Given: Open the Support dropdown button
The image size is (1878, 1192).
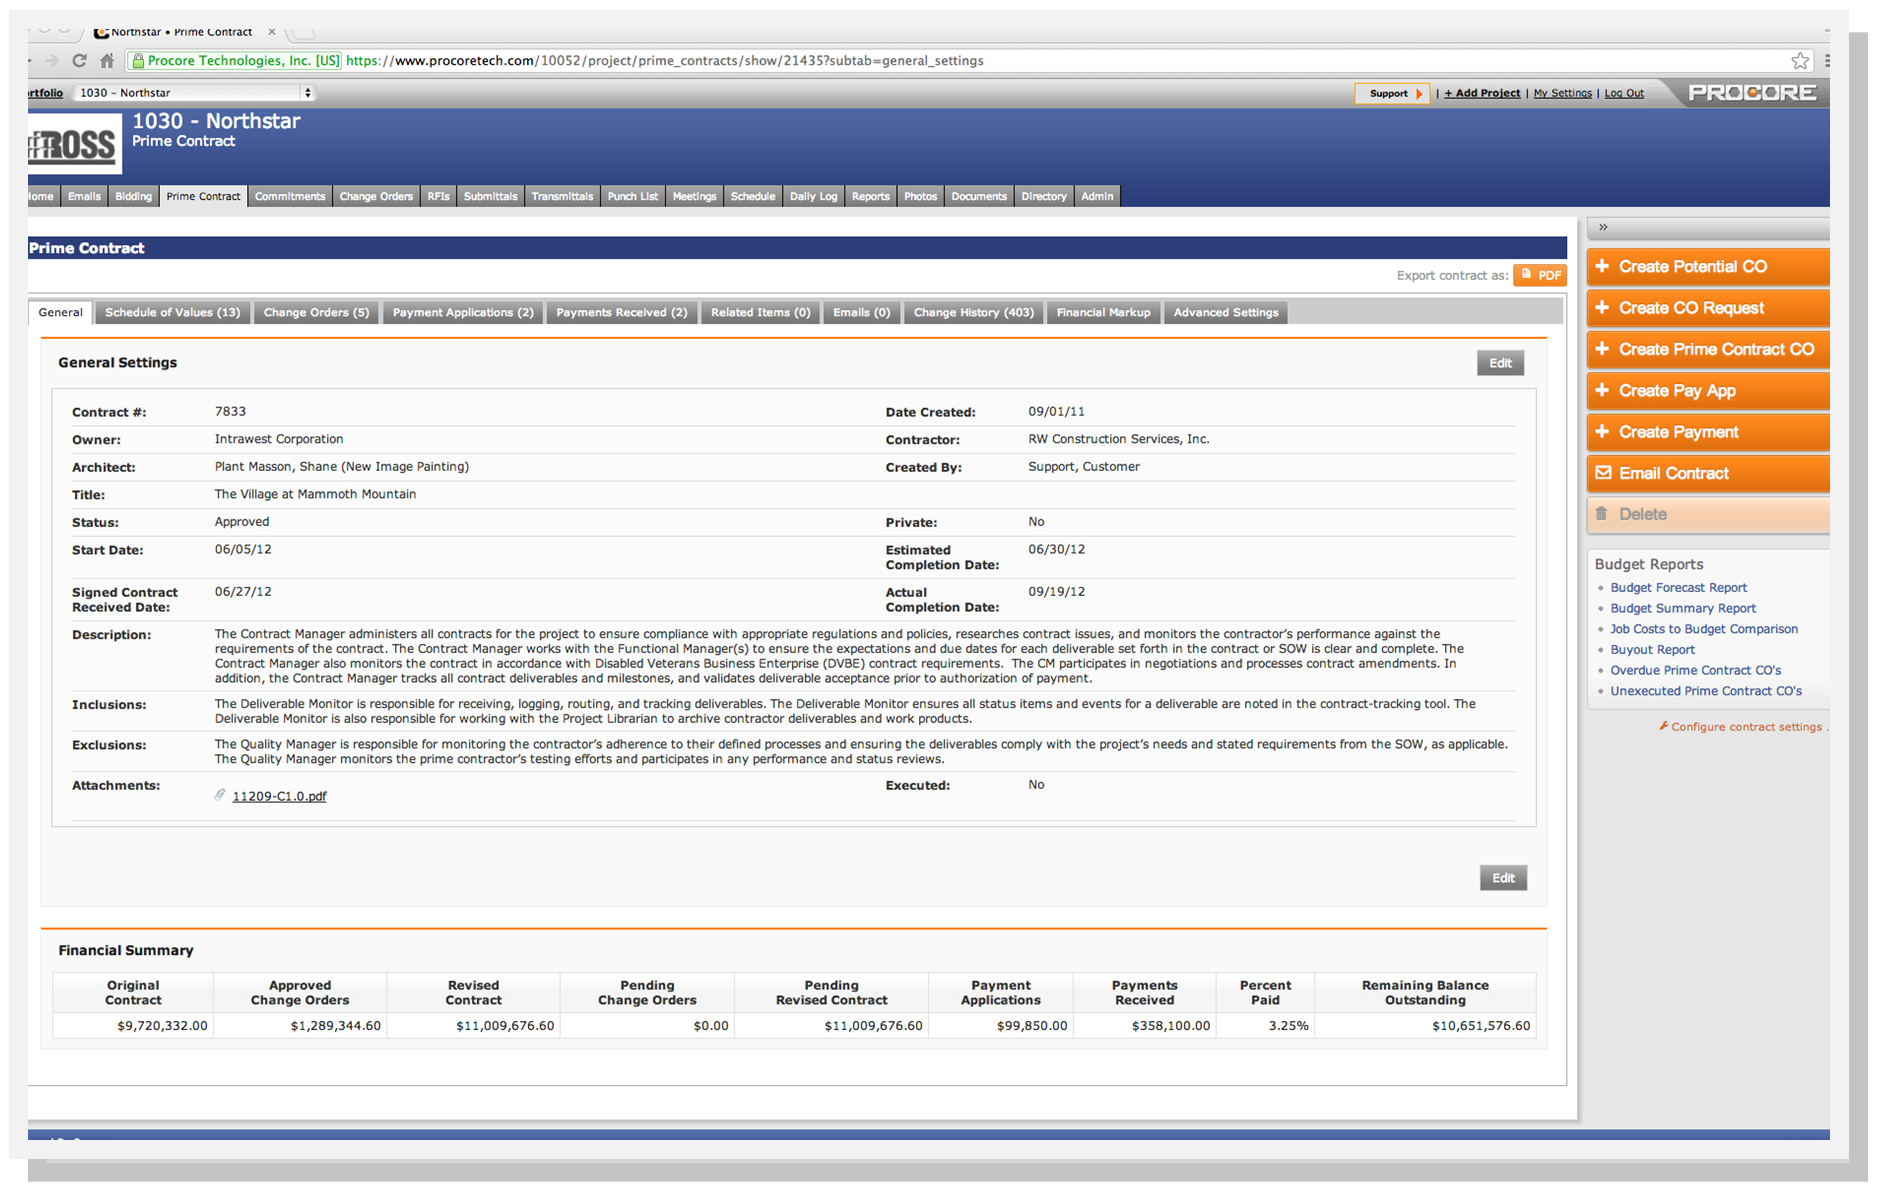Looking at the screenshot, I should point(1392,93).
